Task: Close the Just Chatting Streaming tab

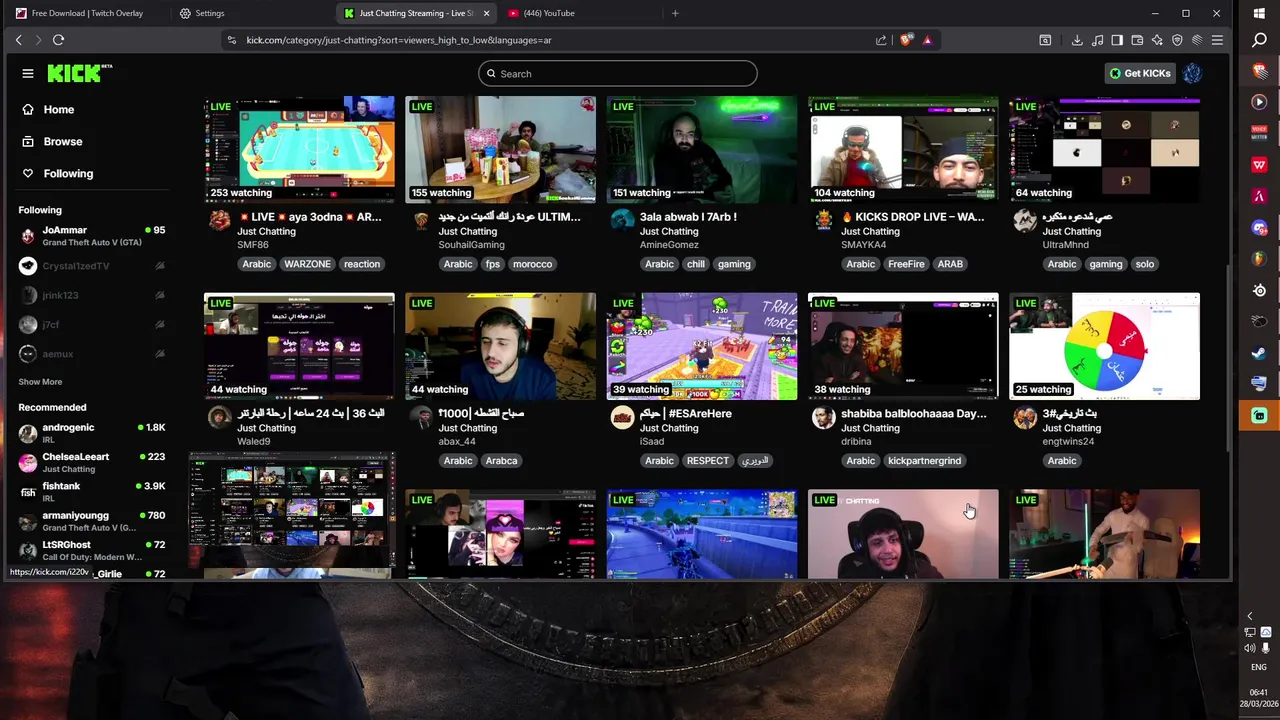Action: coord(487,13)
